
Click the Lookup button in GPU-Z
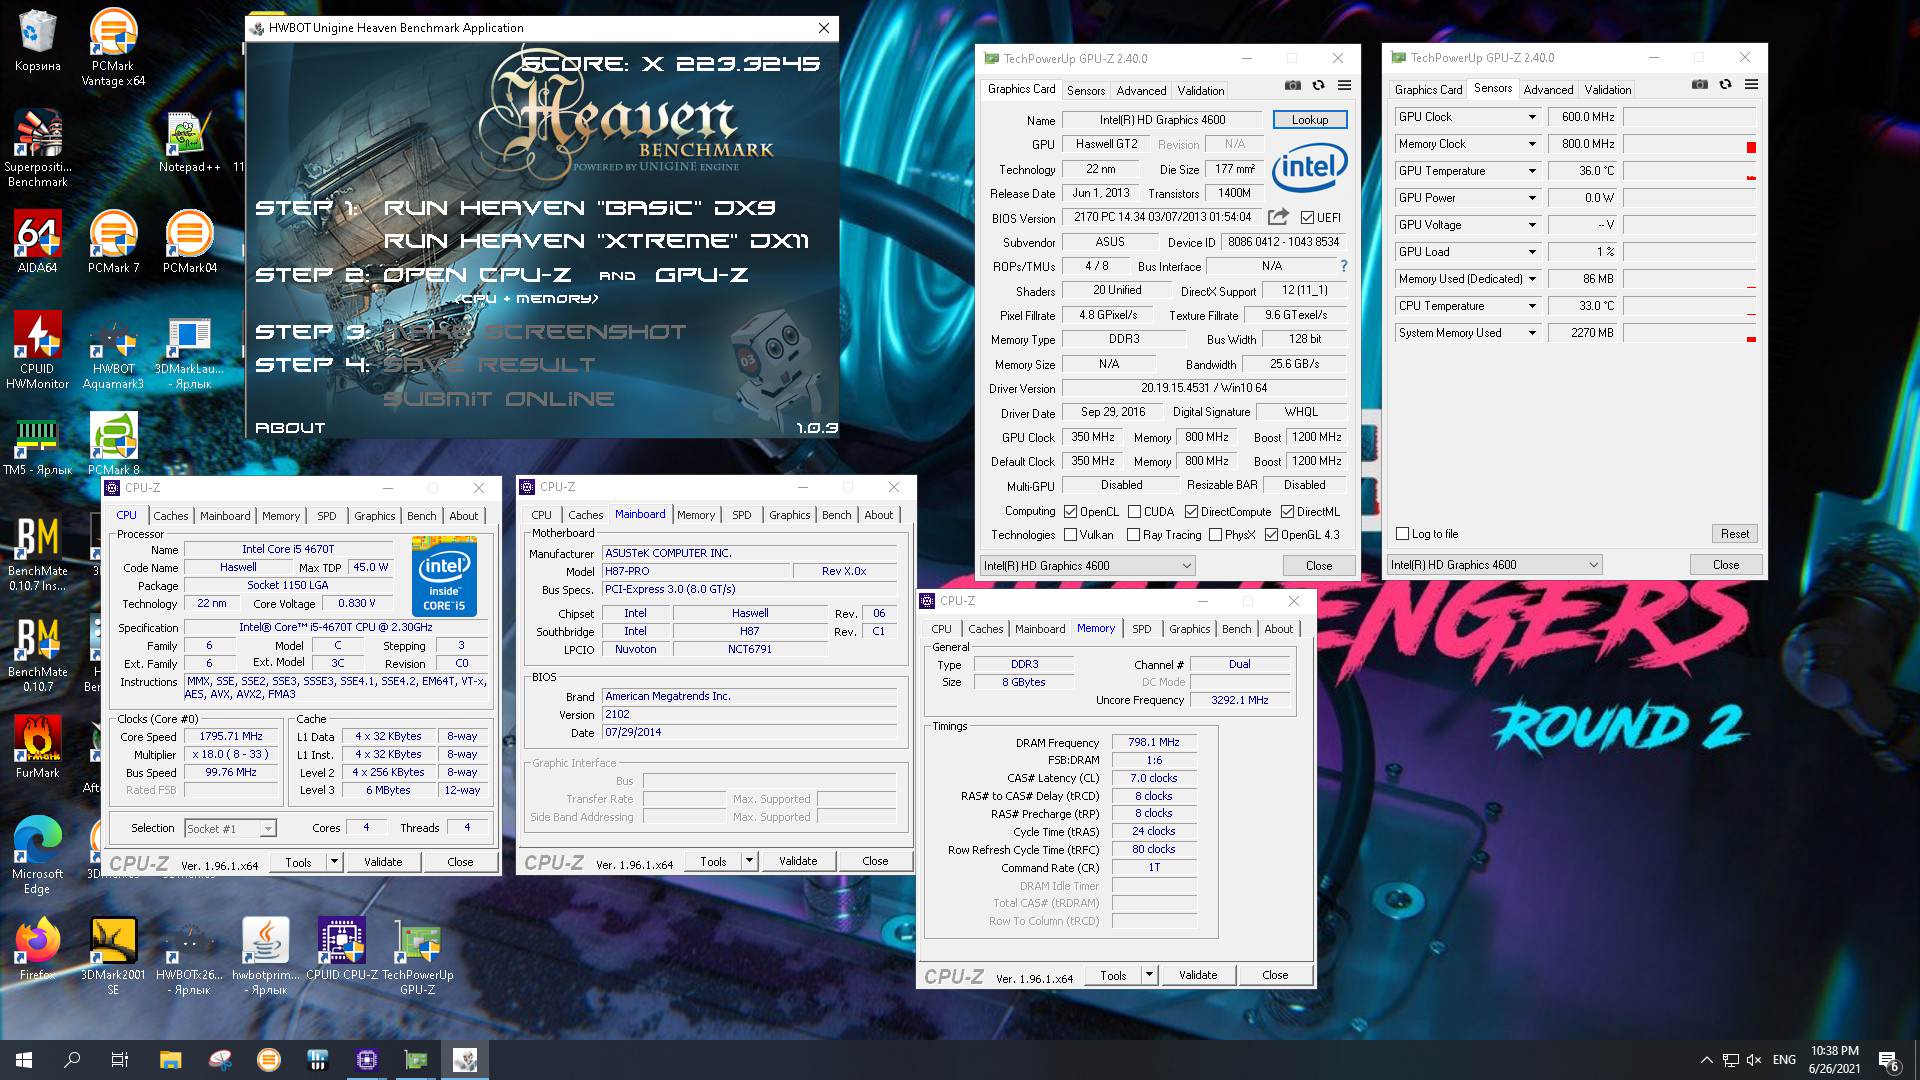point(1310,120)
